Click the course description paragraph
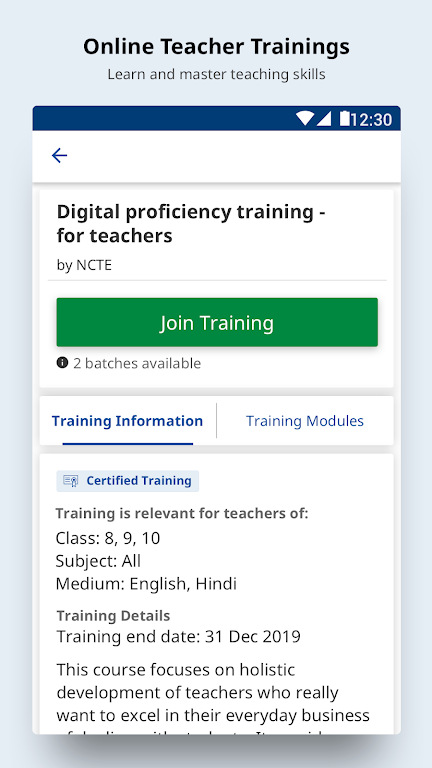This screenshot has width=432, height=768. (x=213, y=698)
